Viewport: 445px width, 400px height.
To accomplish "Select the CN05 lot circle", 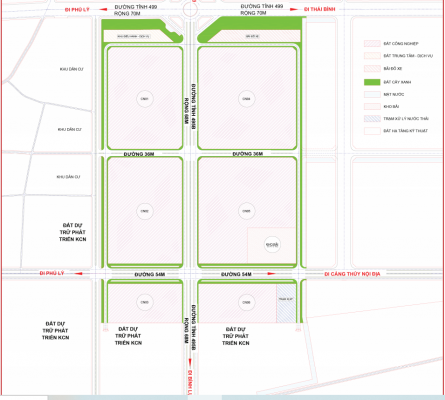I will (246, 211).
